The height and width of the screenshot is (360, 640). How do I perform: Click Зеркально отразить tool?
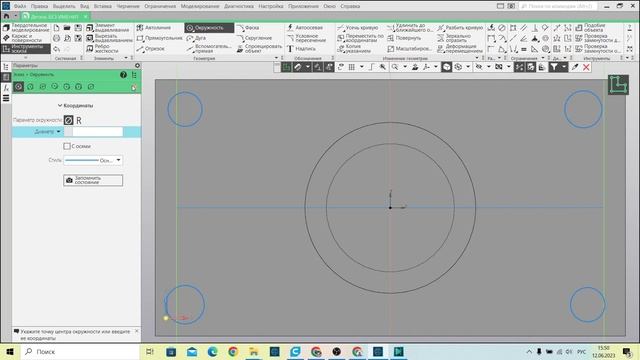(454, 38)
